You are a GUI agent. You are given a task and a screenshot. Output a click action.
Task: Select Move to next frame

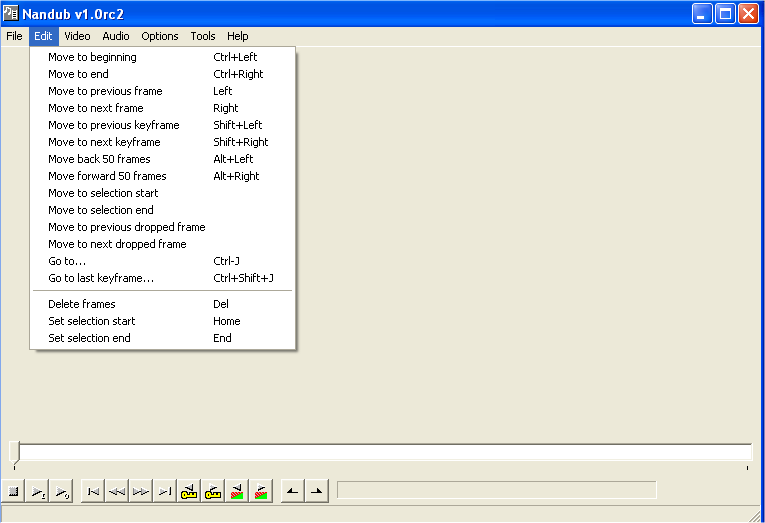[x=162, y=108]
